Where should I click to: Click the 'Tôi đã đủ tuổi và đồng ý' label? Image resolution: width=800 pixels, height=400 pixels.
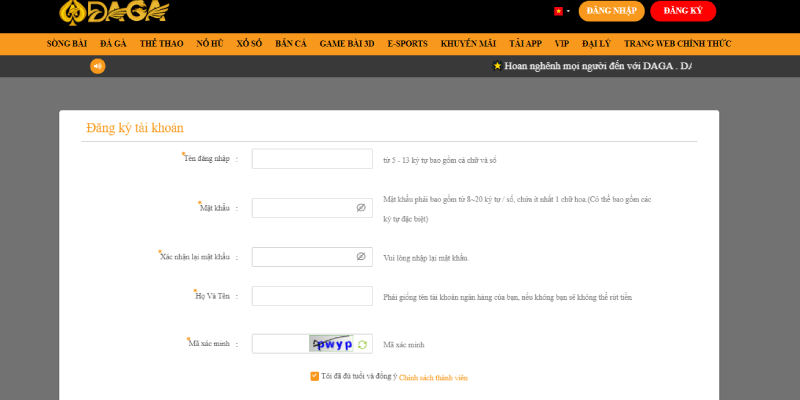pos(359,377)
